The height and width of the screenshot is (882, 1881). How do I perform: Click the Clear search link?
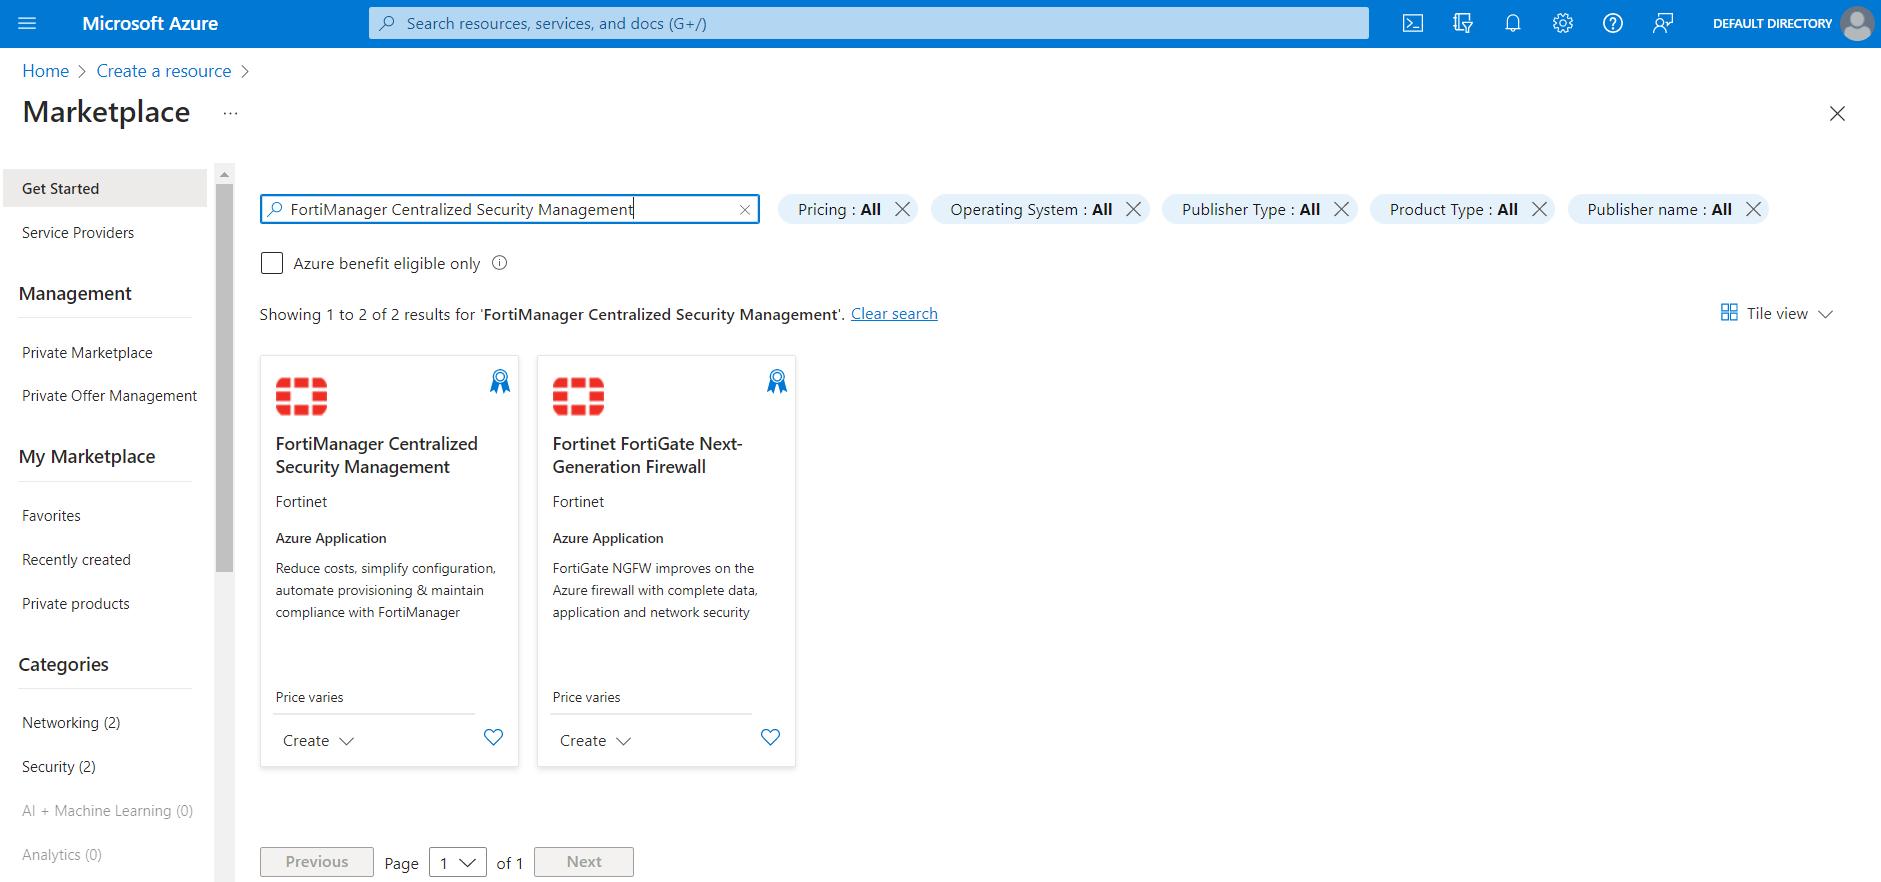(894, 314)
